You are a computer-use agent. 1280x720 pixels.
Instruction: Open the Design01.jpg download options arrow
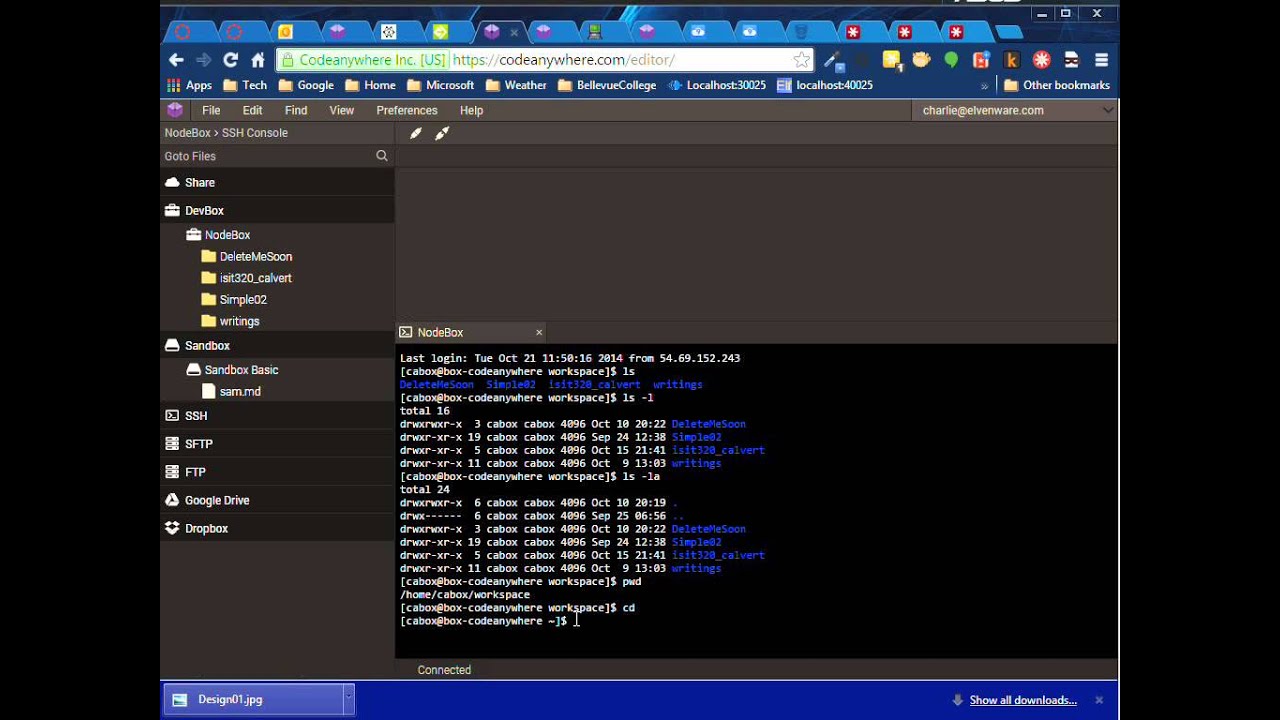click(348, 699)
